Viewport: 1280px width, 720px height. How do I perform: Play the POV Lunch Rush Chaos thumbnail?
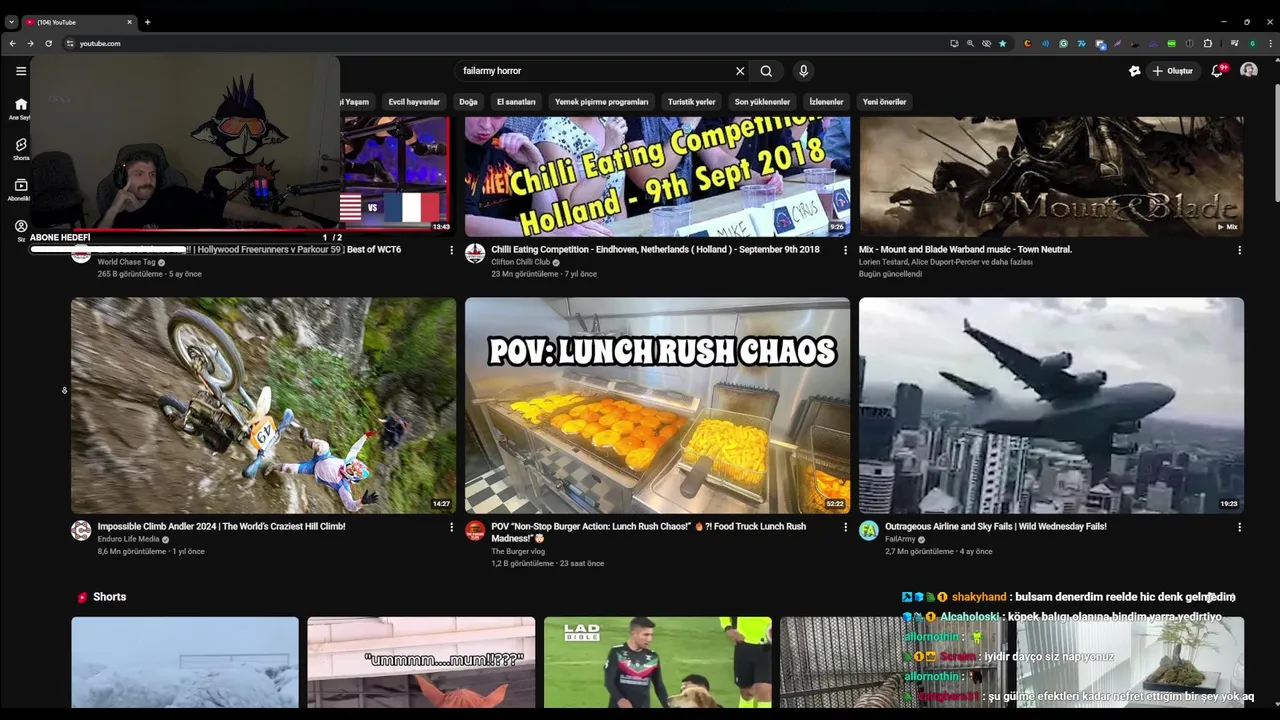point(657,405)
